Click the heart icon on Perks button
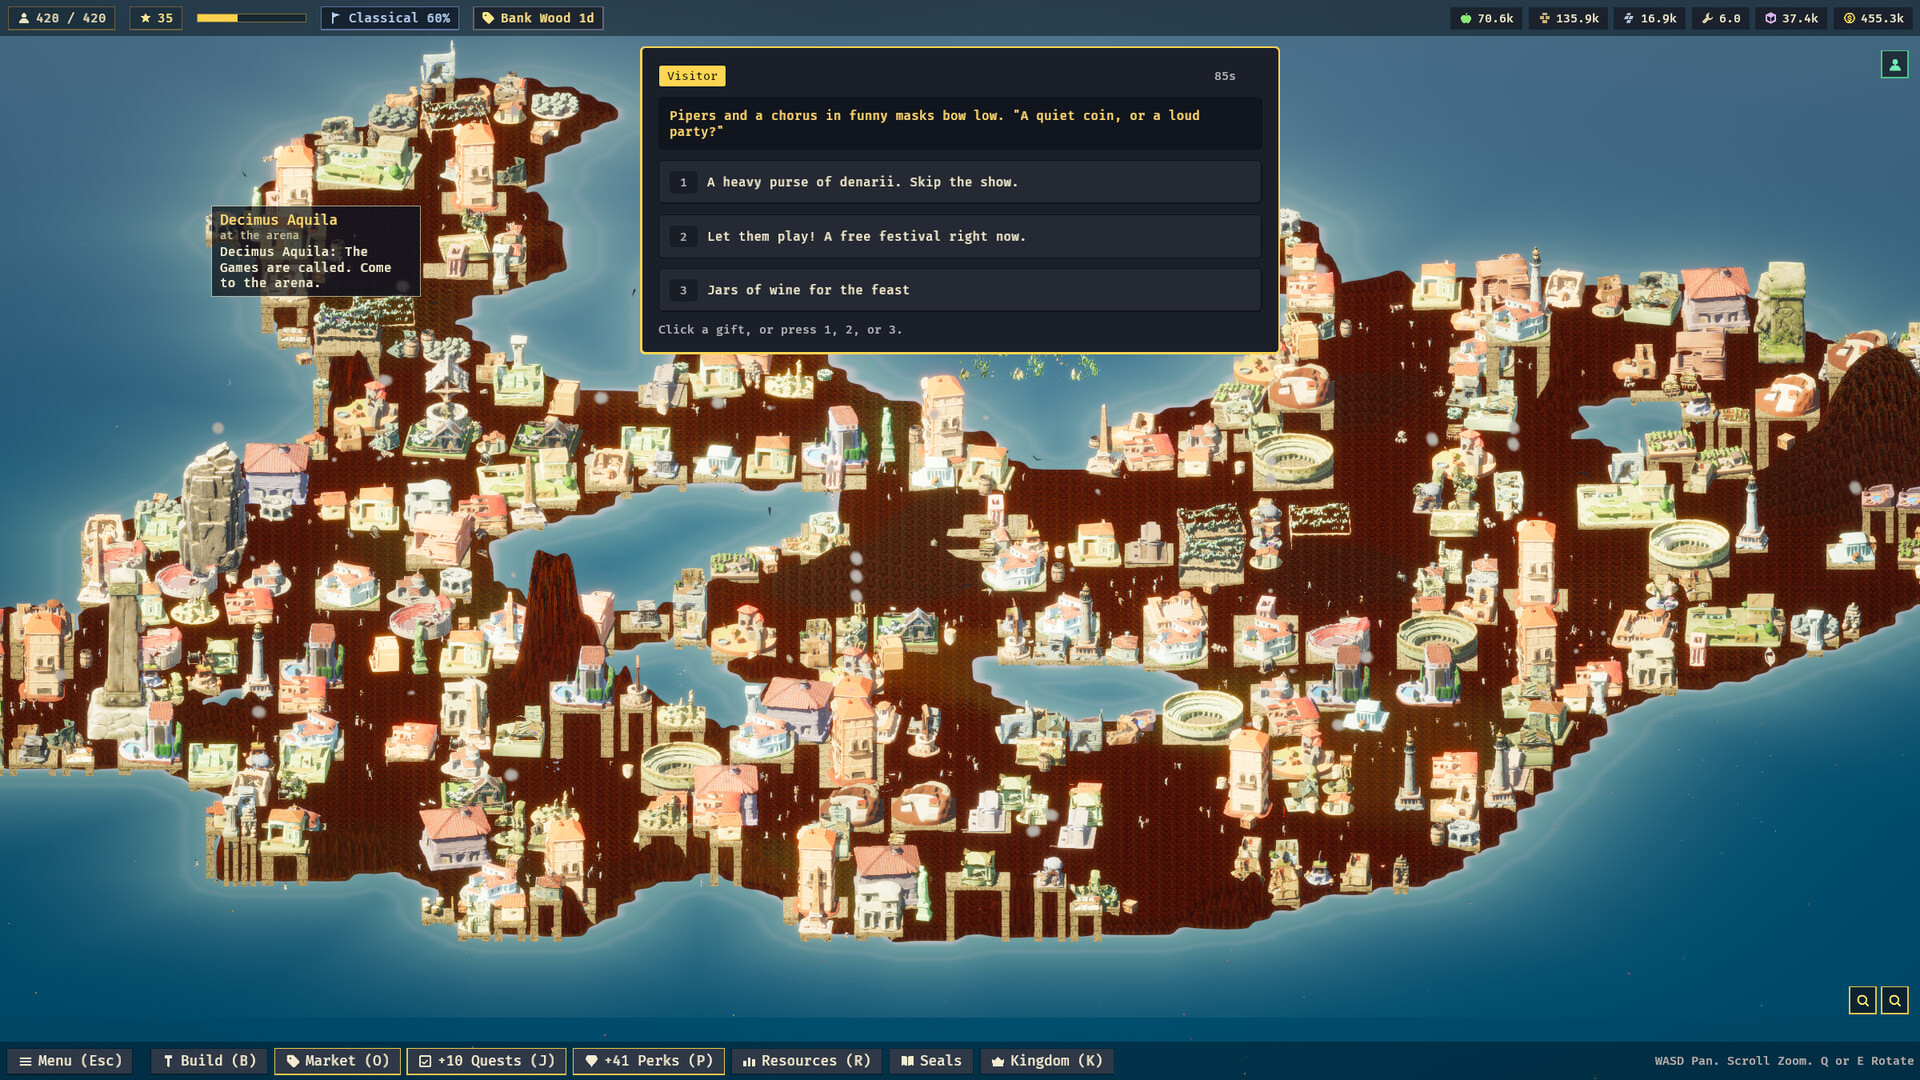This screenshot has width=1920, height=1080. (591, 1061)
